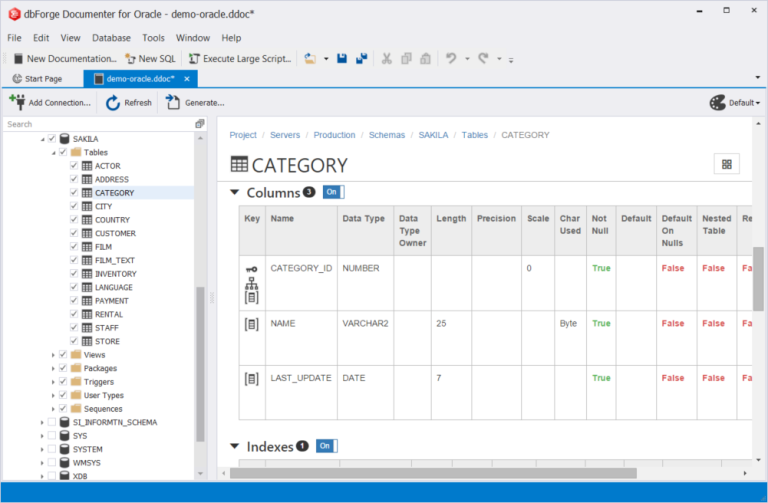Viewport: 768px width, 503px height.
Task: Click the Execute Large Script icon
Action: (194, 59)
